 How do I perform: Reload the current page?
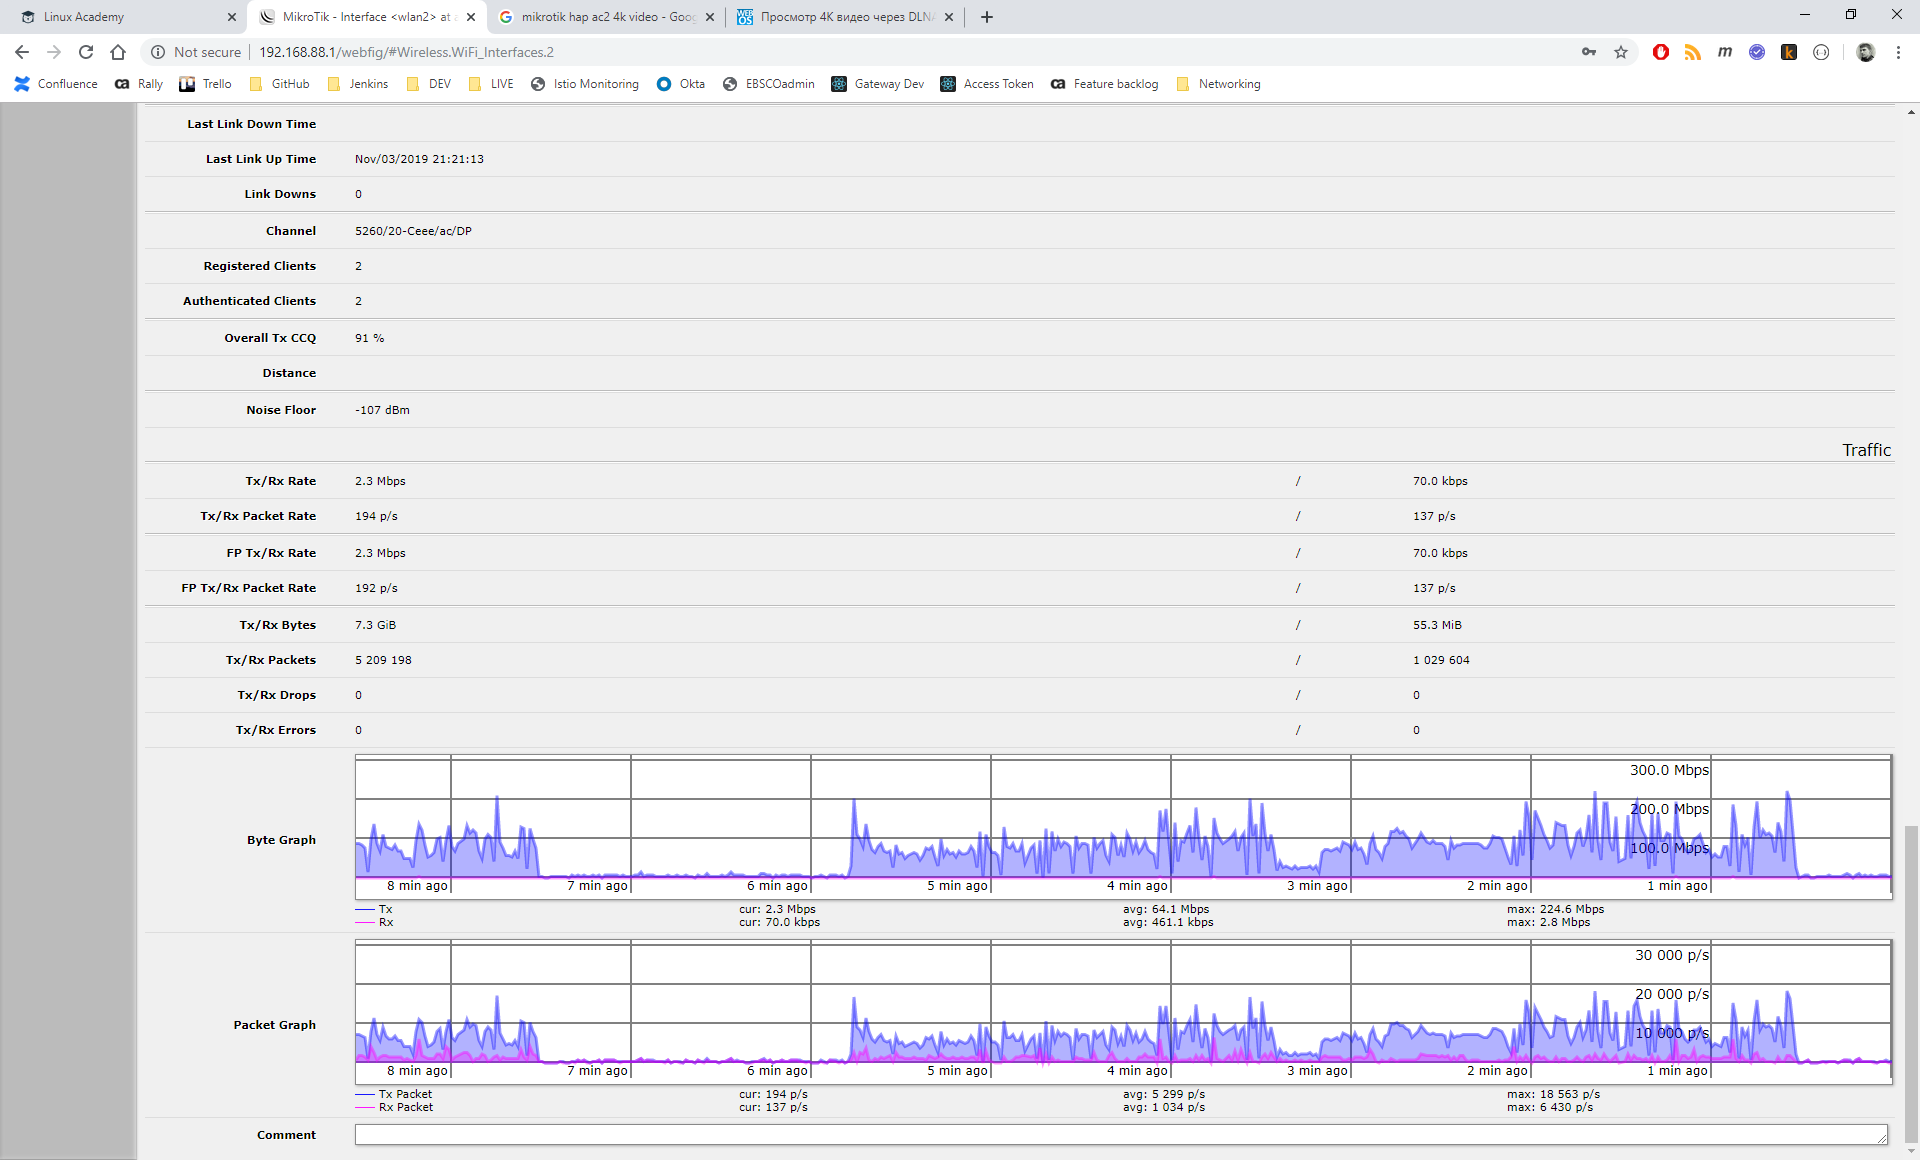point(86,52)
